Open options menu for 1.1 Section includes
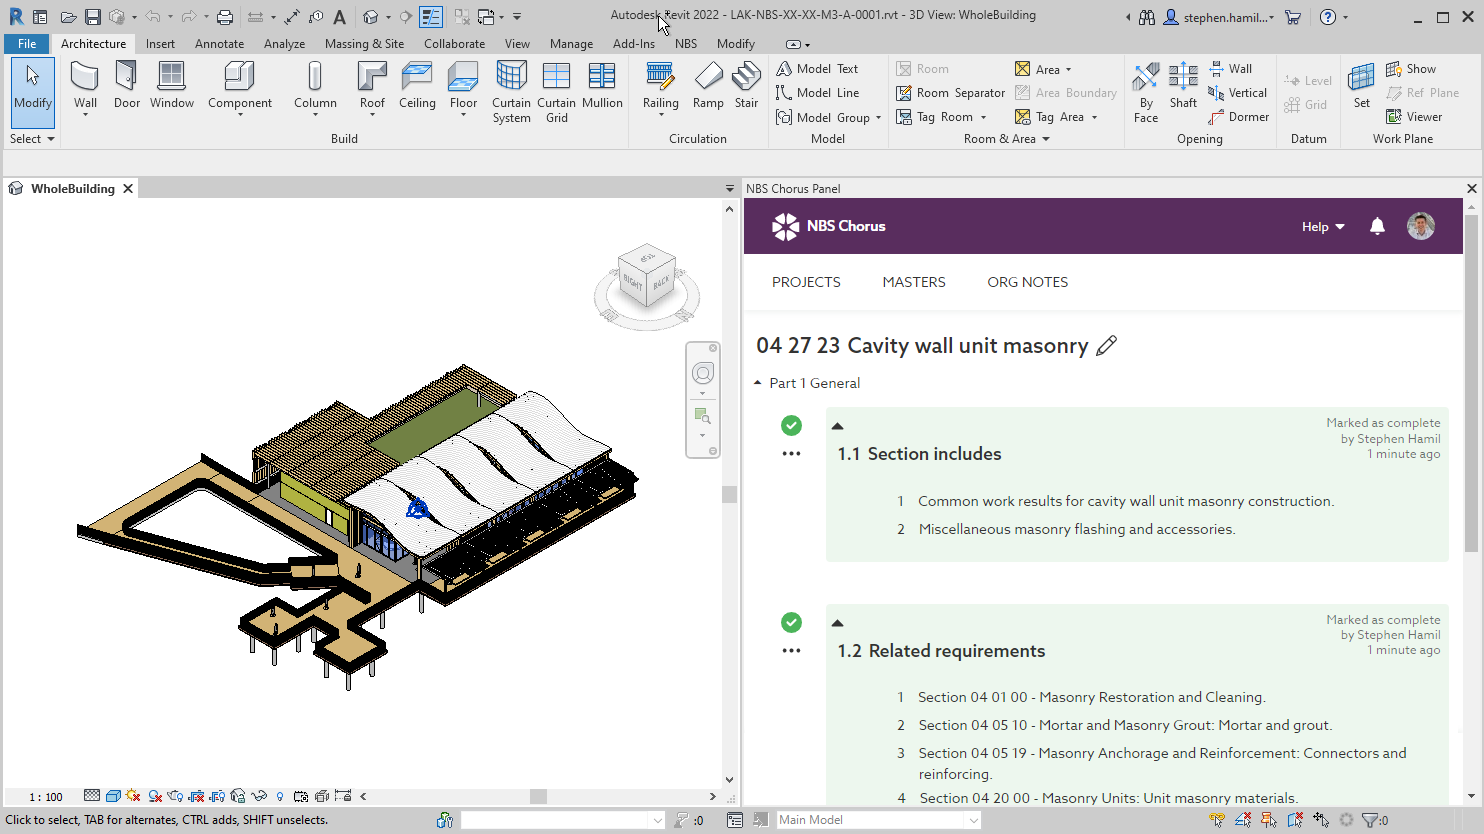This screenshot has height=834, width=1484. pos(791,454)
